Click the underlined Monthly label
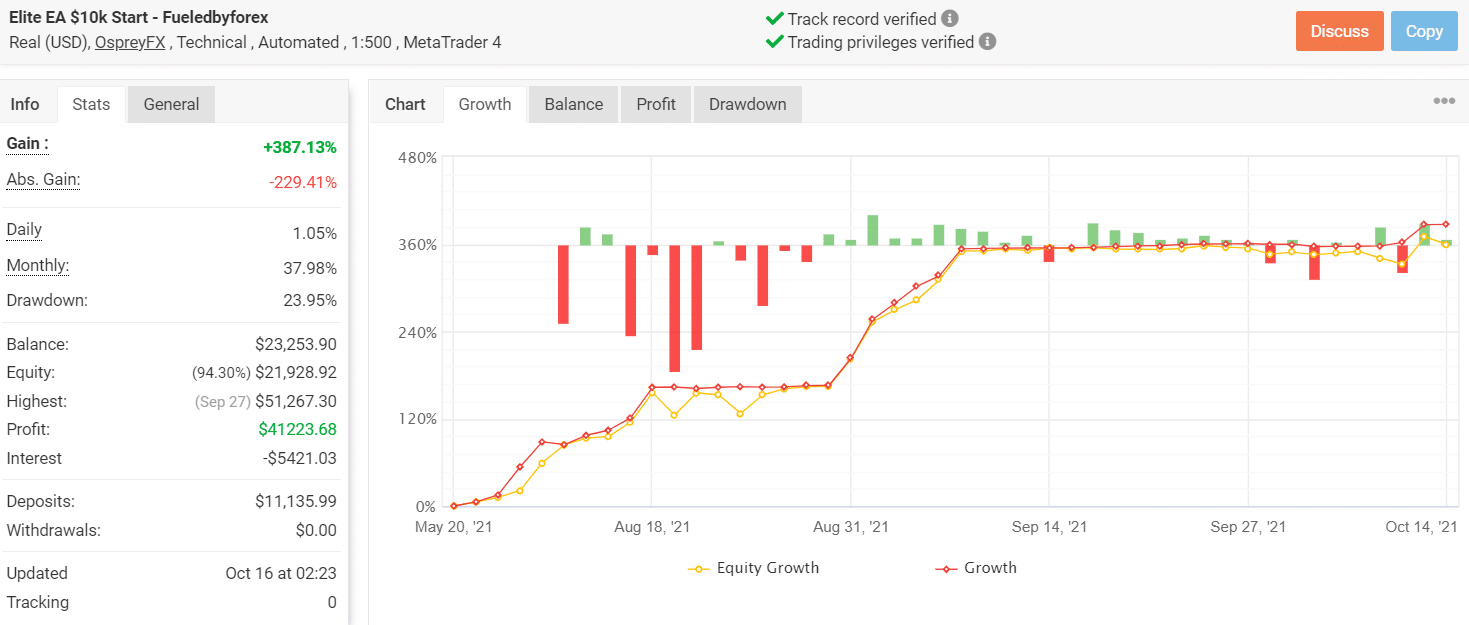1469x625 pixels. [x=37, y=265]
